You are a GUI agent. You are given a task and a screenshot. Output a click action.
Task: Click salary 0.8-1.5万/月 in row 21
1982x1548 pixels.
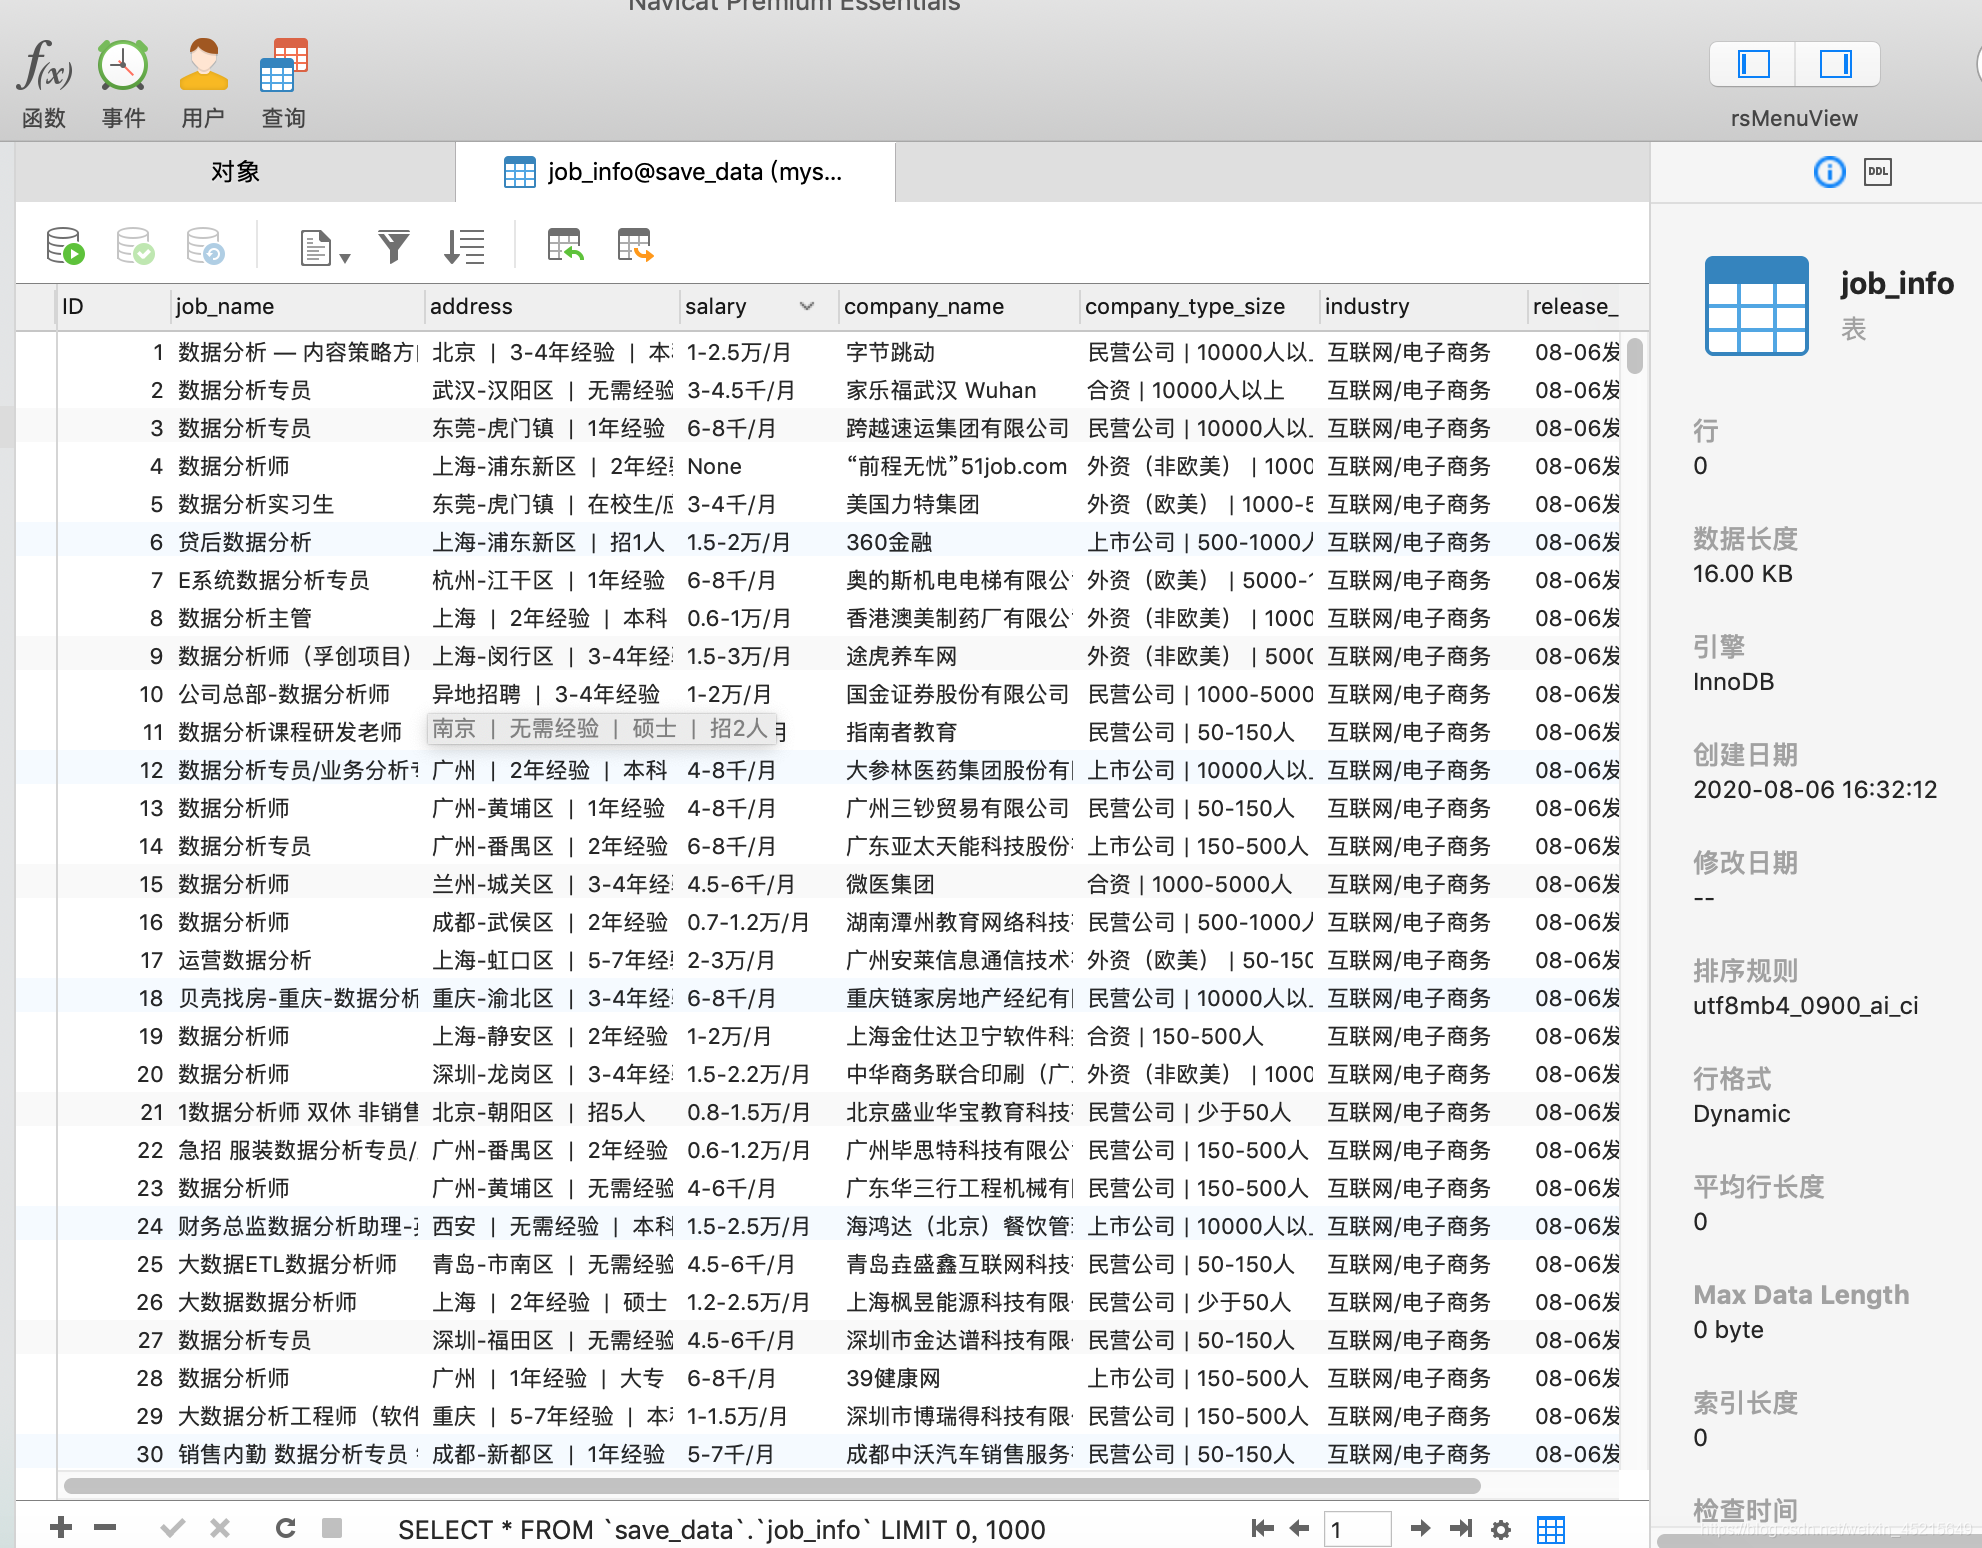click(748, 1112)
